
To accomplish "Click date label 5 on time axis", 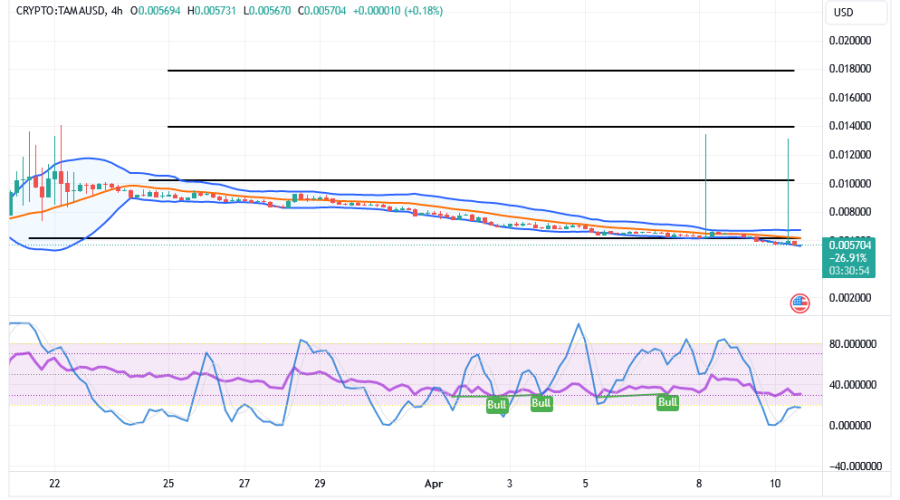I will [585, 483].
